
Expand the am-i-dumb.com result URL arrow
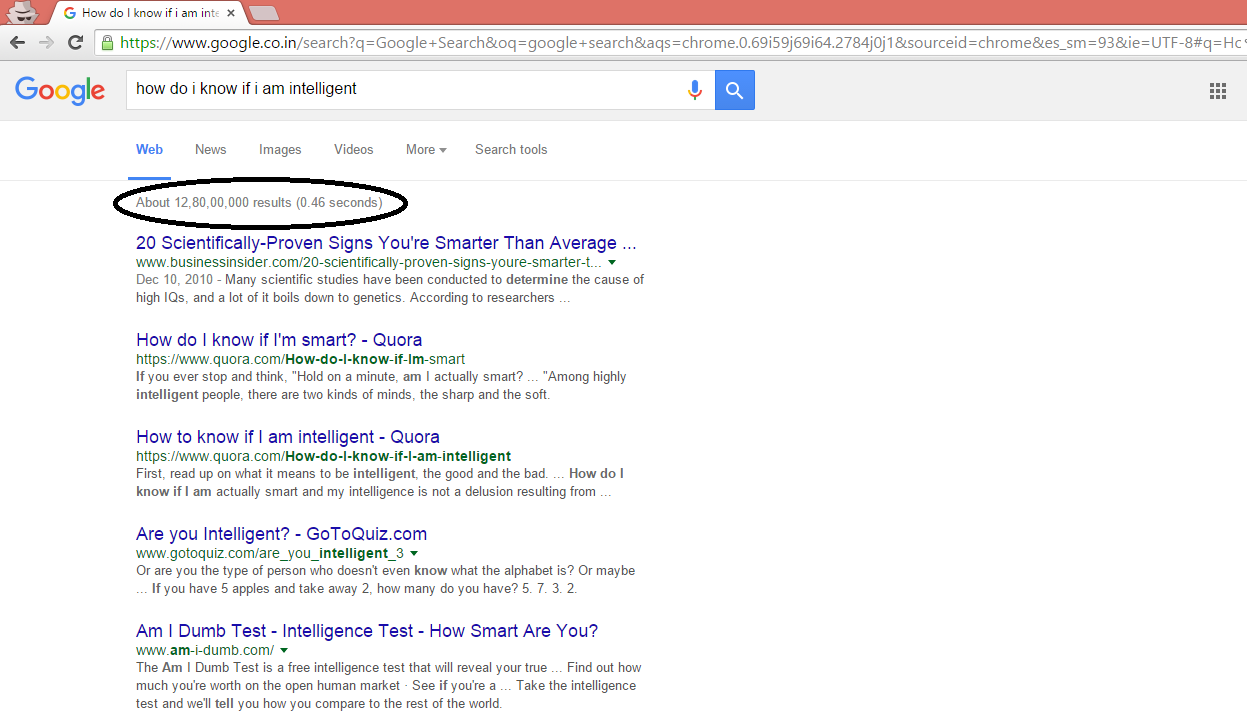click(284, 650)
